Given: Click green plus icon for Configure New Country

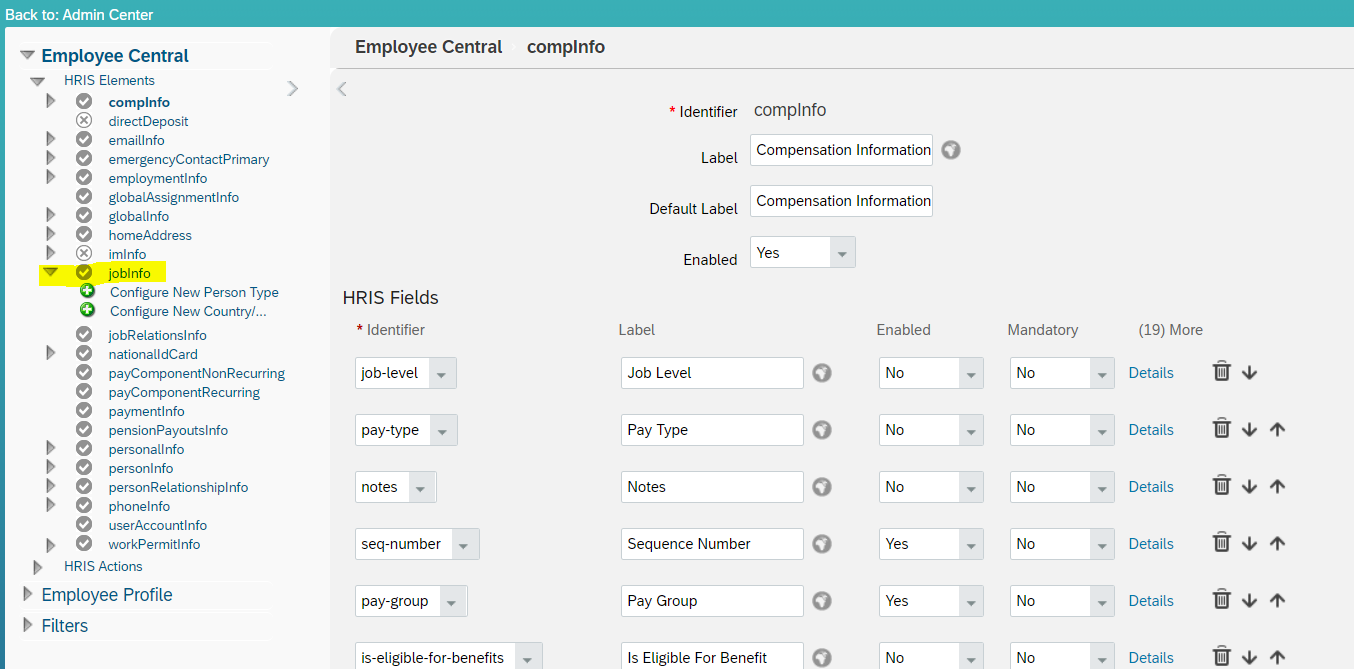Looking at the screenshot, I should 87,310.
